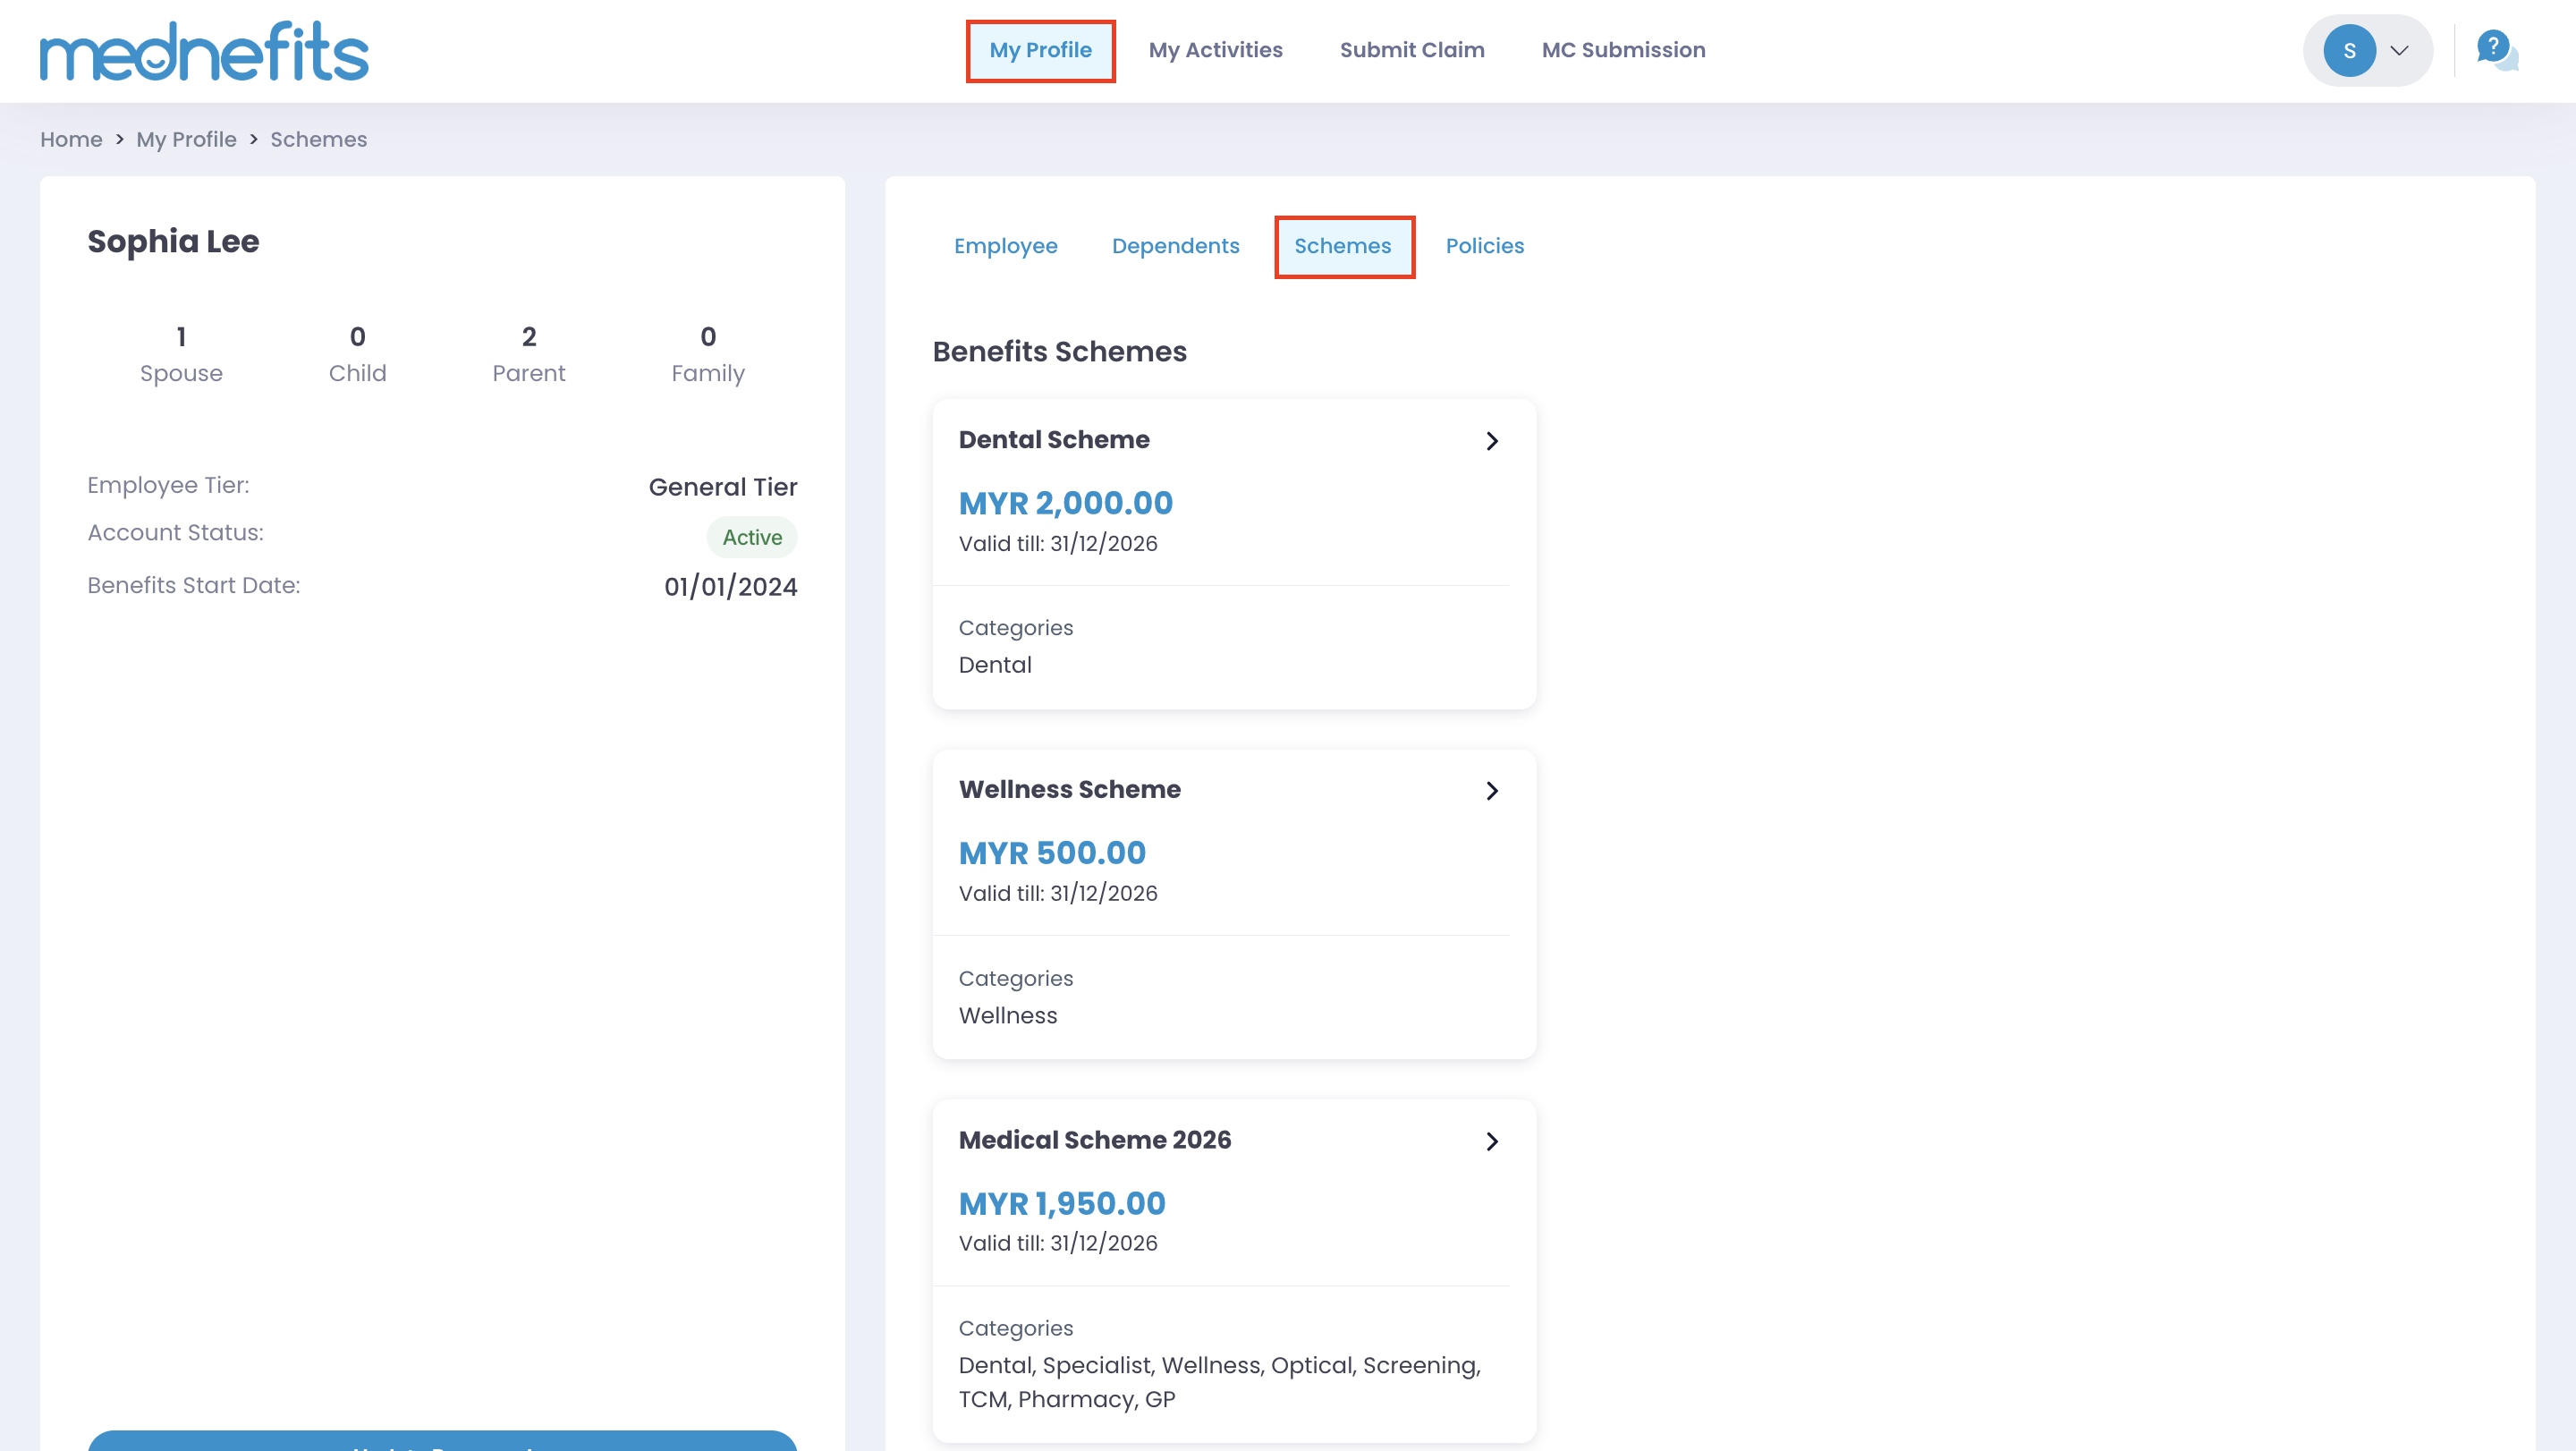Open Medical Scheme 2026 chevron arrow

[1492, 1141]
